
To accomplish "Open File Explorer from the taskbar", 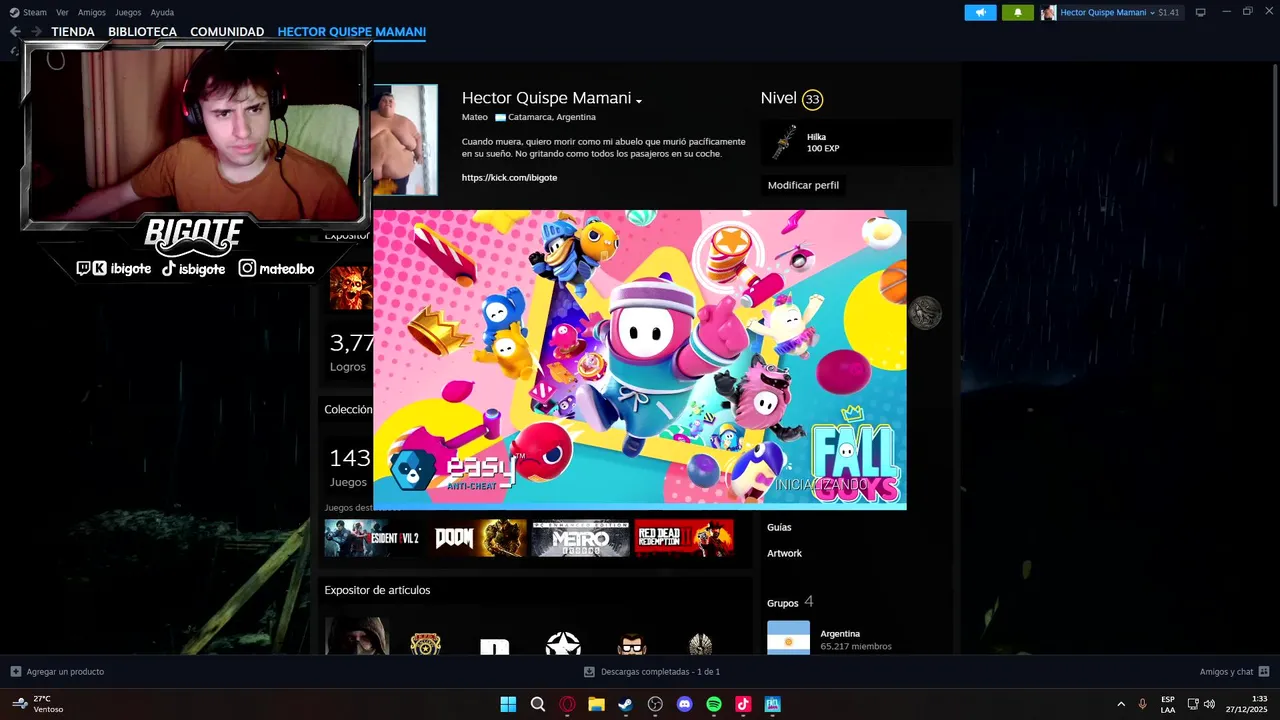I will pos(596,704).
